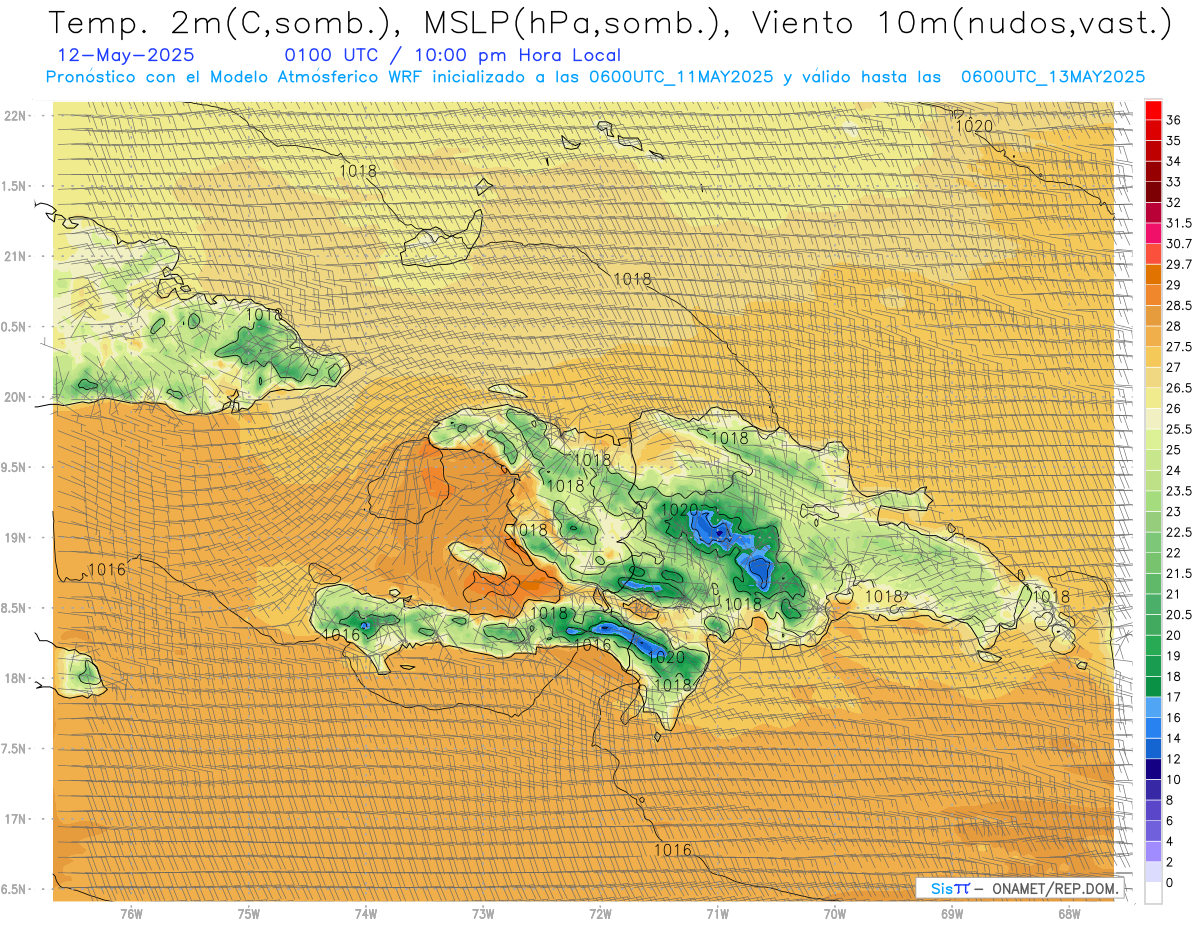Click the '20N' latitude label

click(16, 397)
